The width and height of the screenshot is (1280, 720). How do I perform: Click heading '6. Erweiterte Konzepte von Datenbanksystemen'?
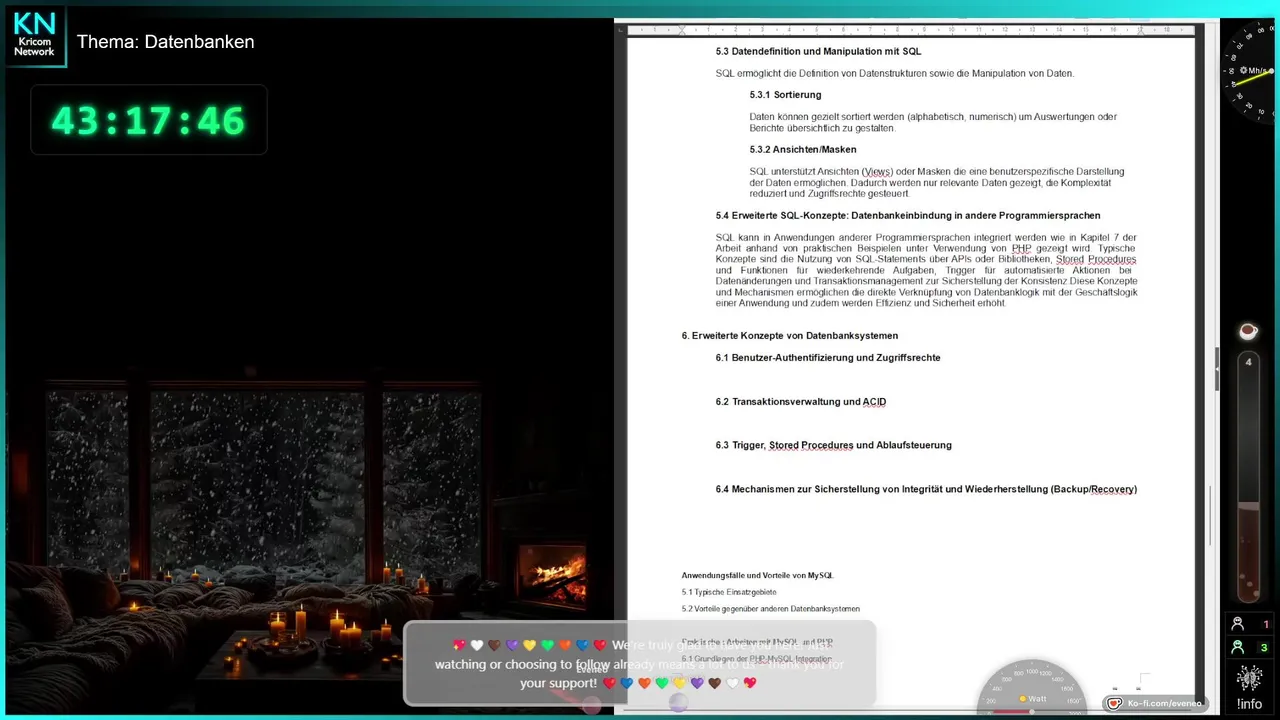click(x=790, y=336)
